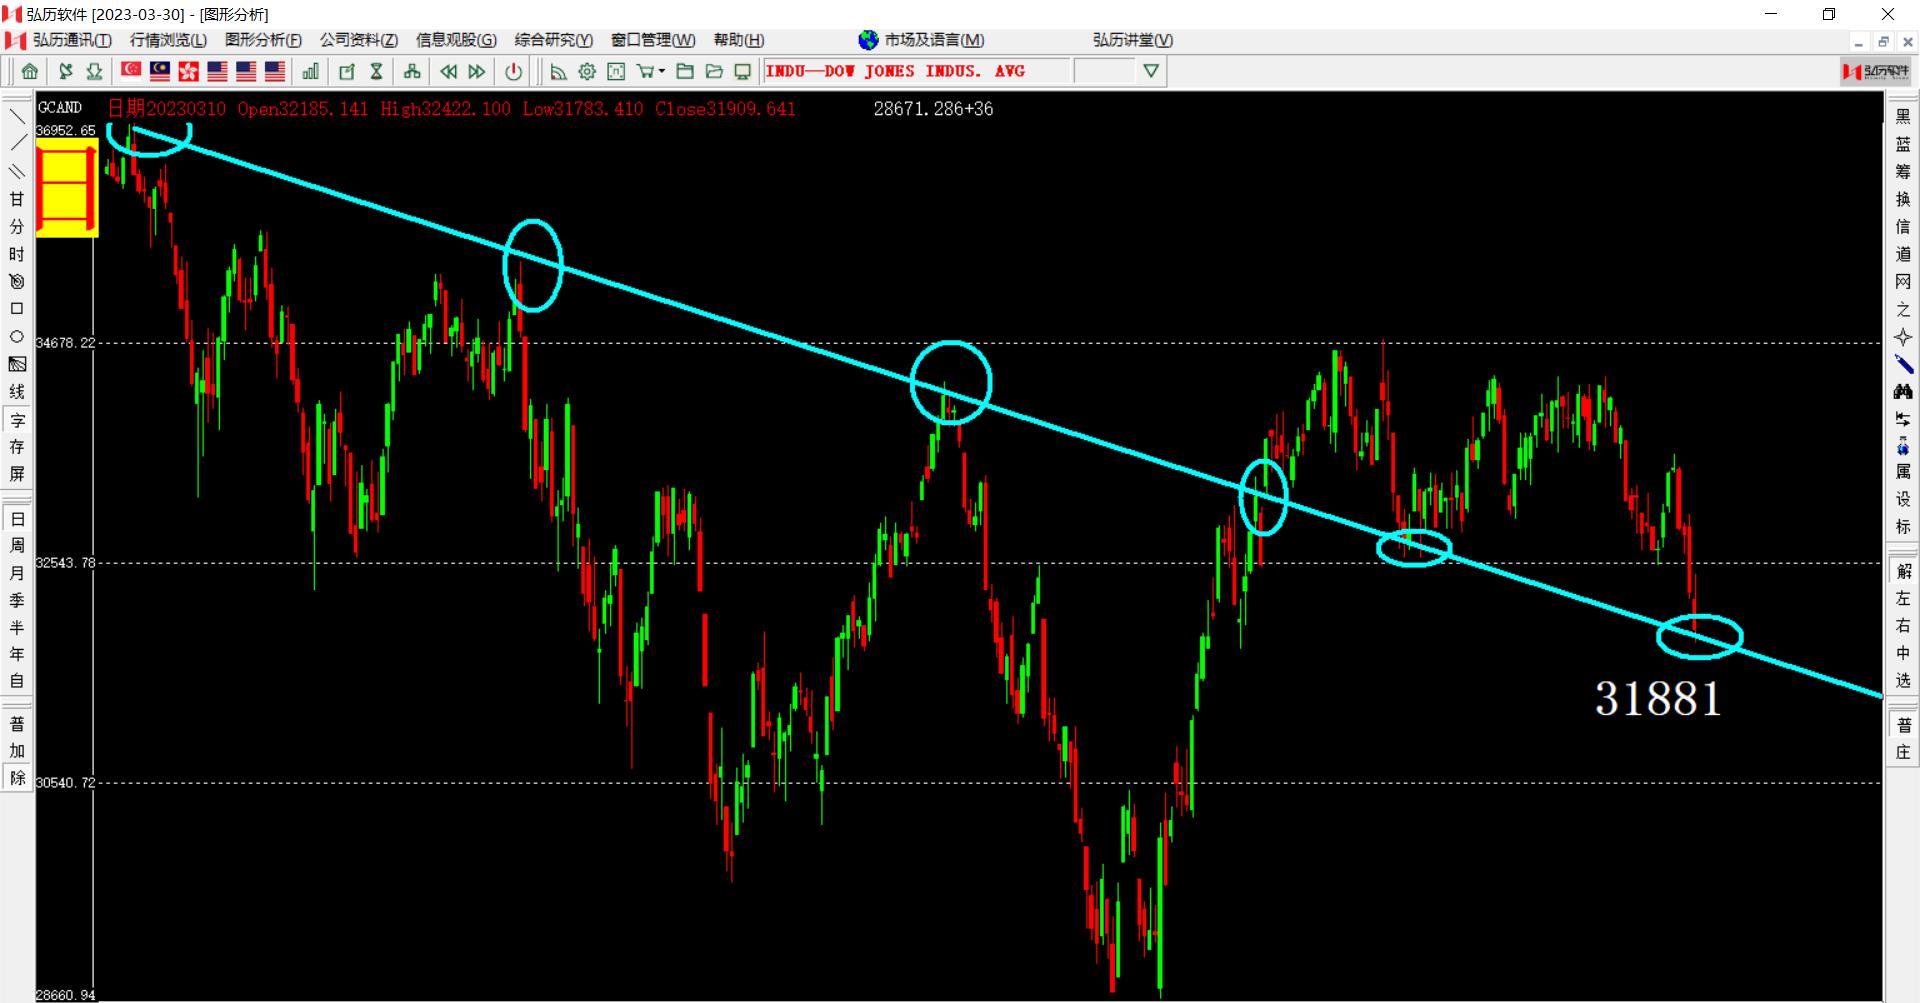Click the open folder toolbar icon
Screen dimensions: 1920x1003
(x=714, y=71)
